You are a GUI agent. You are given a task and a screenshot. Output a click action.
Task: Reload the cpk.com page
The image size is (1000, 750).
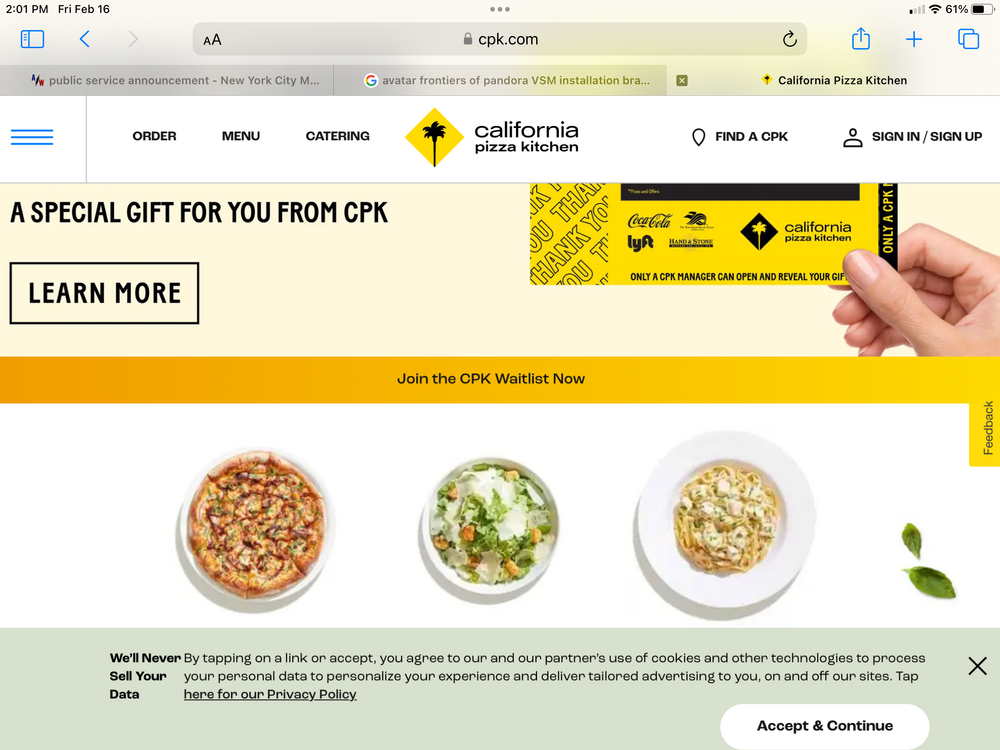pos(790,40)
